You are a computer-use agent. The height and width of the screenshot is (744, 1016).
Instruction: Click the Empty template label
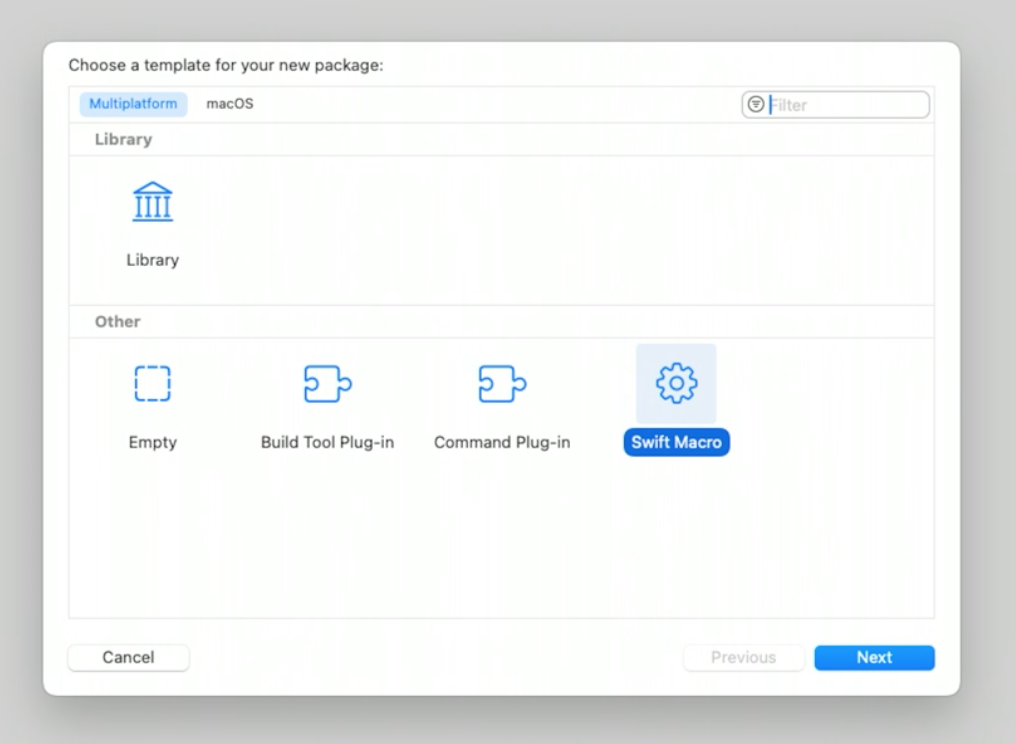(x=152, y=442)
